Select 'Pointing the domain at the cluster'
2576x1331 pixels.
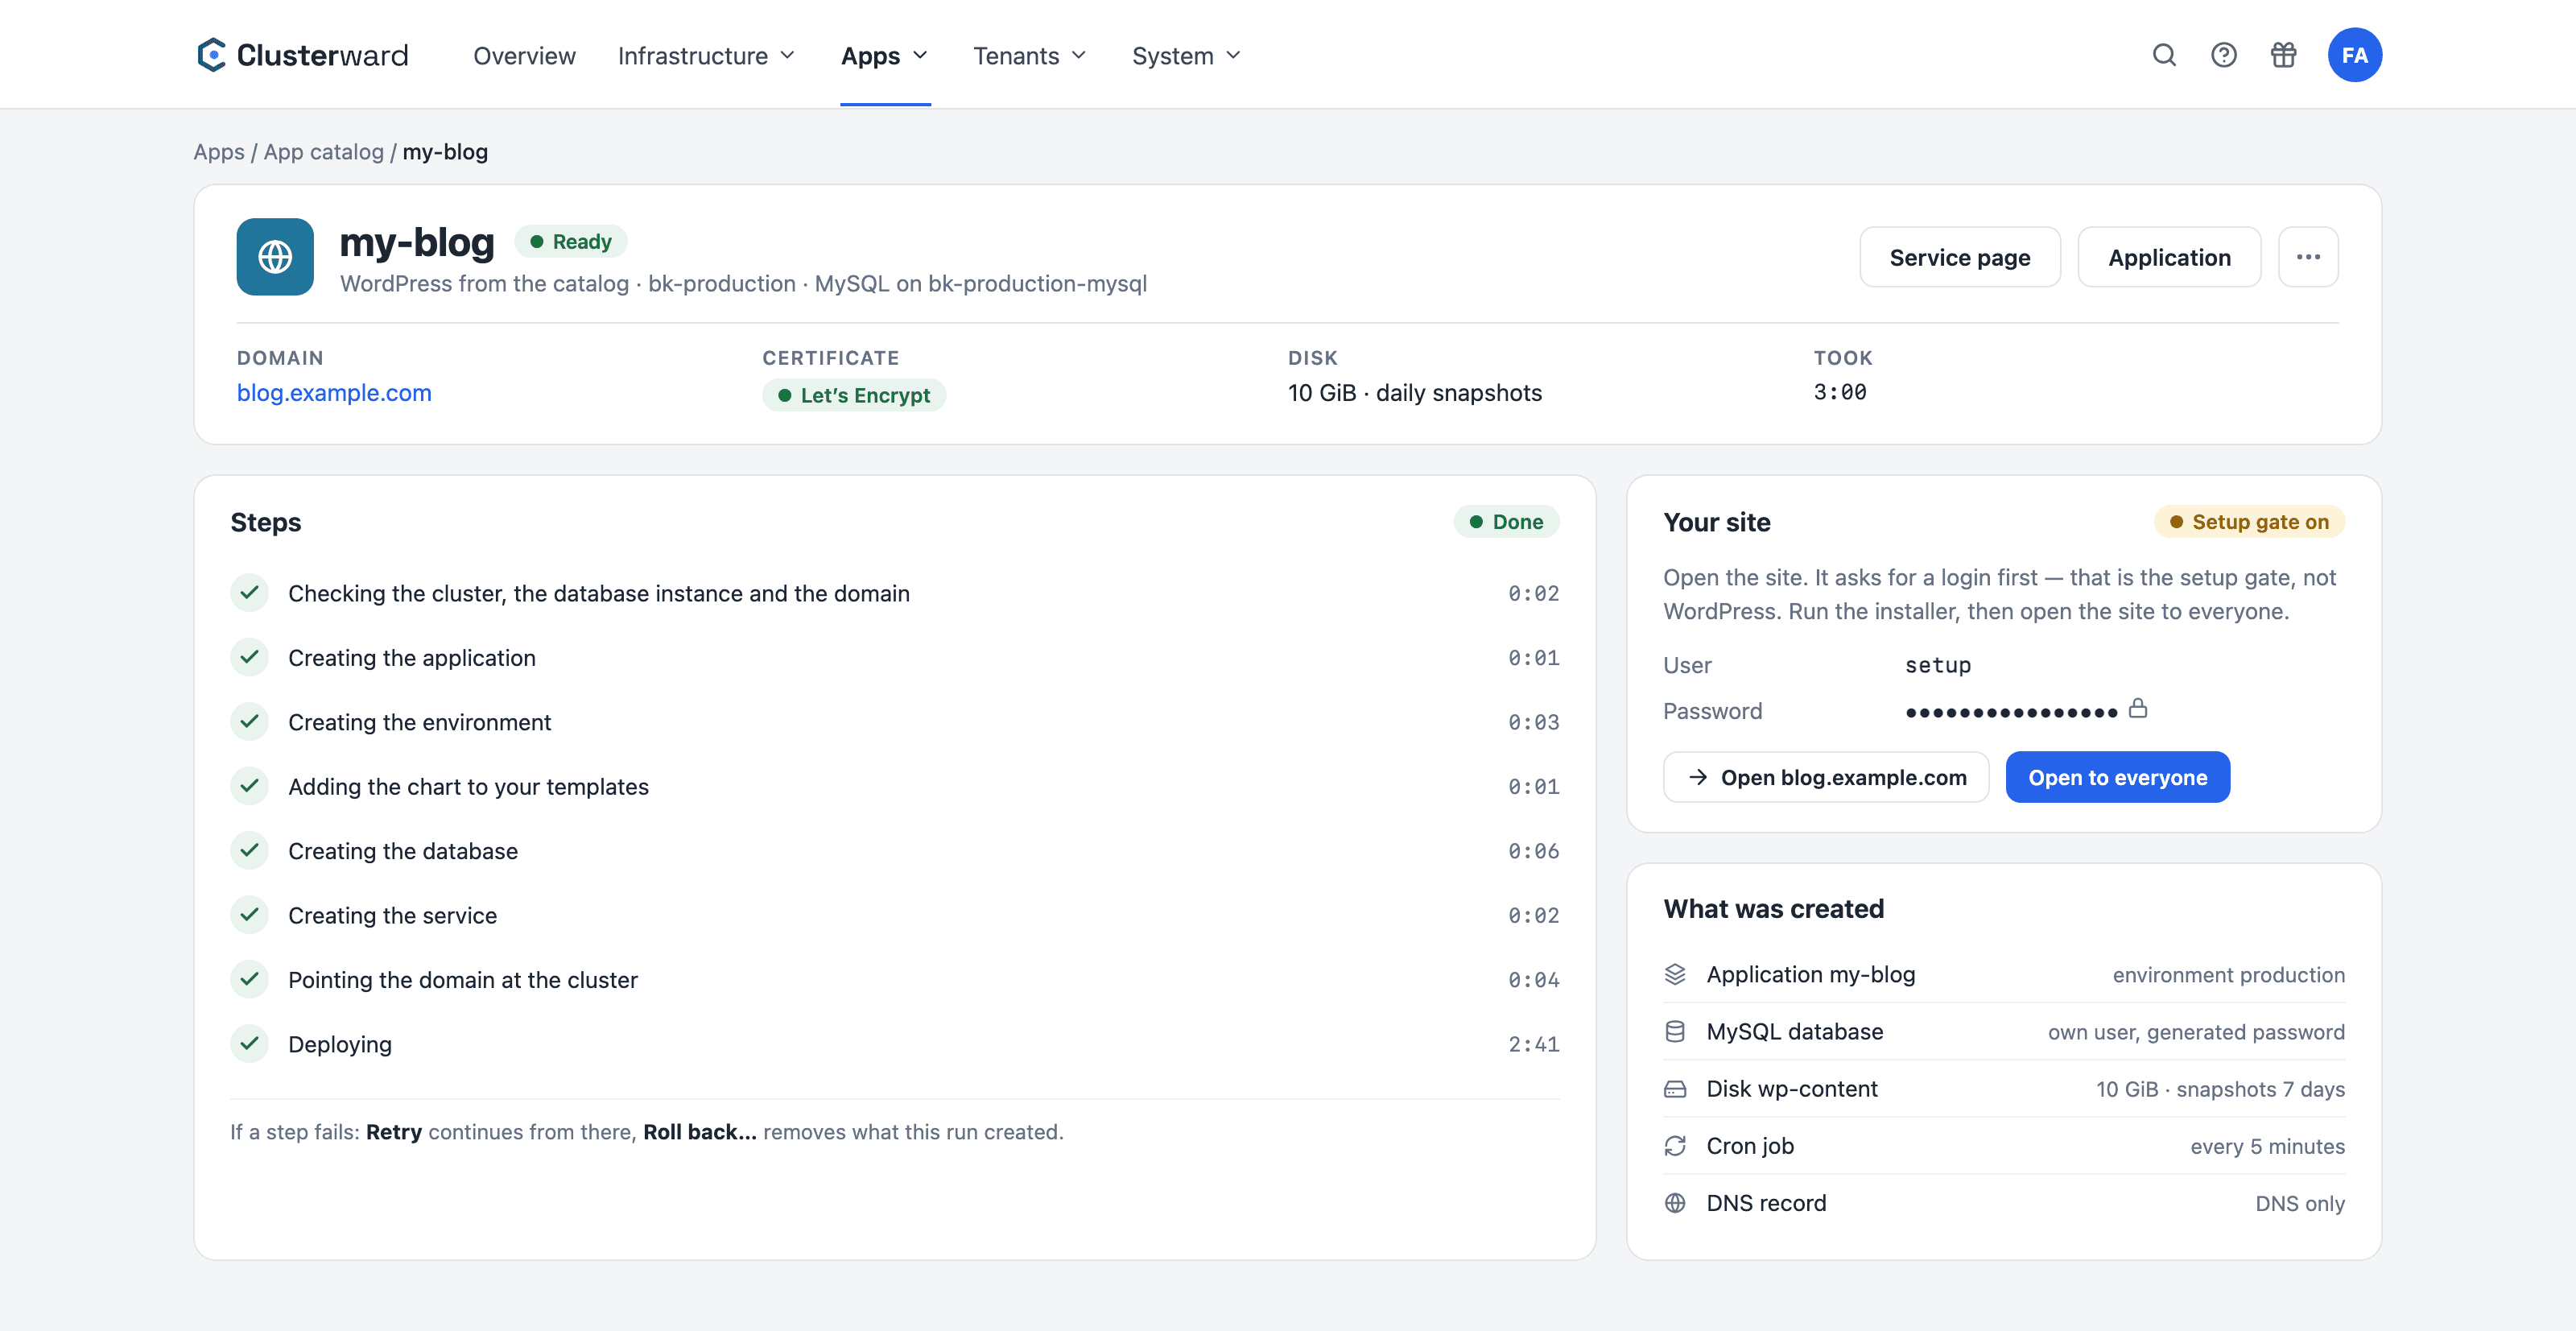[x=463, y=980]
